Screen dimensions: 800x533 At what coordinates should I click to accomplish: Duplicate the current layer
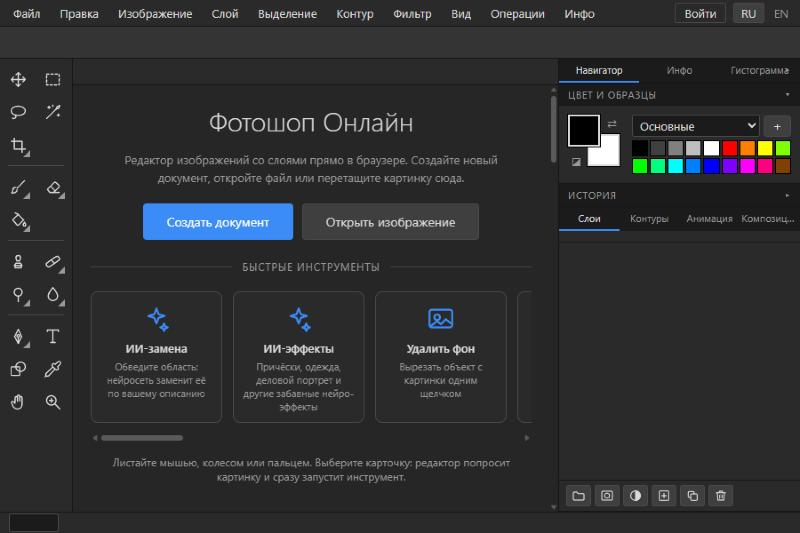pyautogui.click(x=692, y=496)
